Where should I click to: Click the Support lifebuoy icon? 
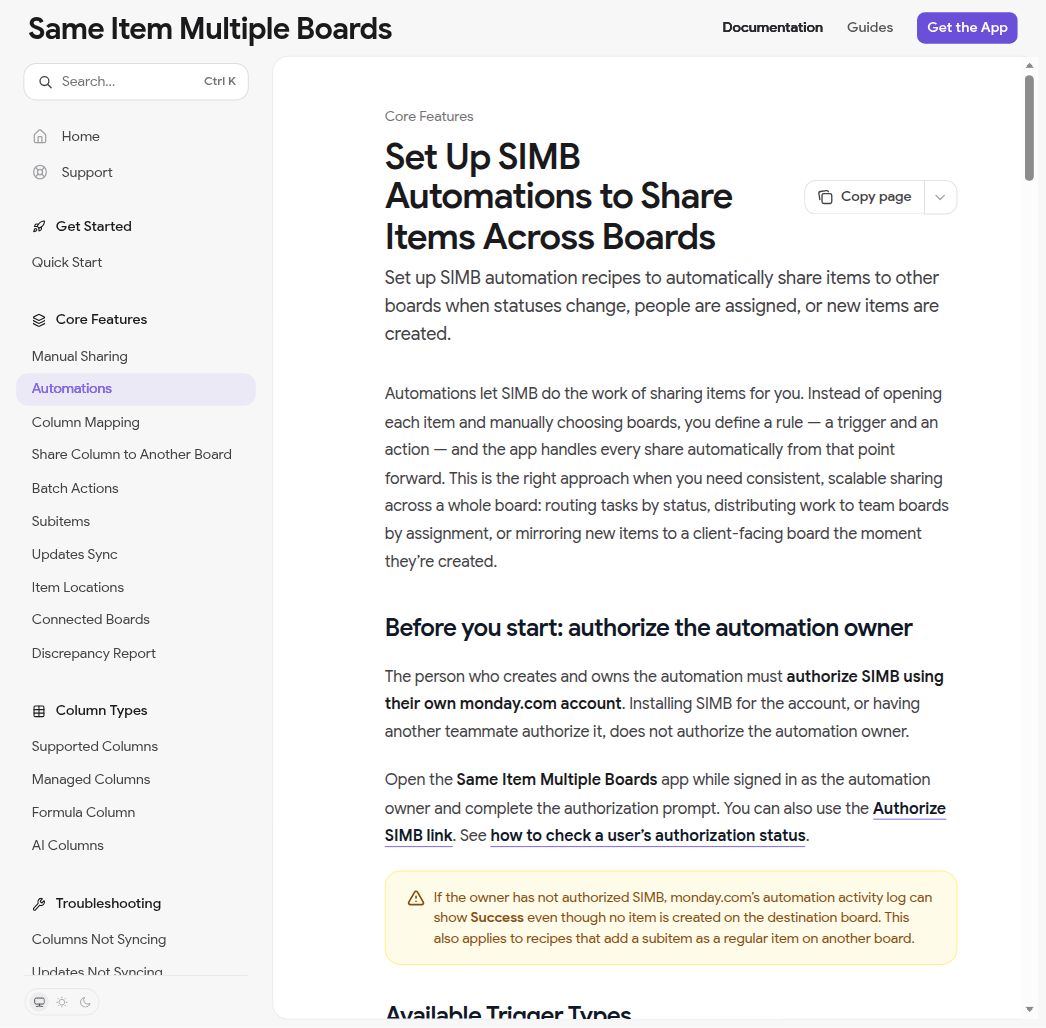pos(40,172)
